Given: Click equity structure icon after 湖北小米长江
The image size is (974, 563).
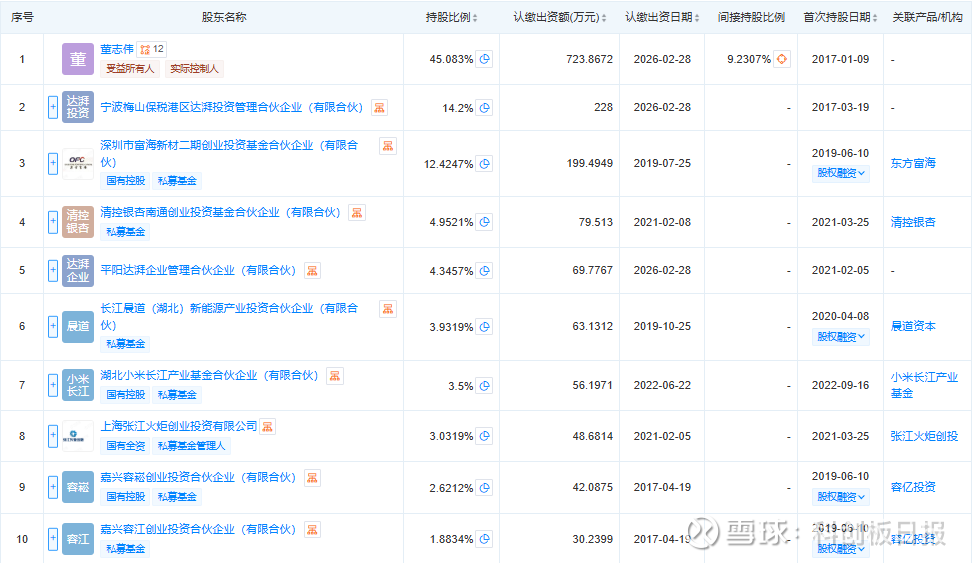Looking at the screenshot, I should tap(334, 375).
